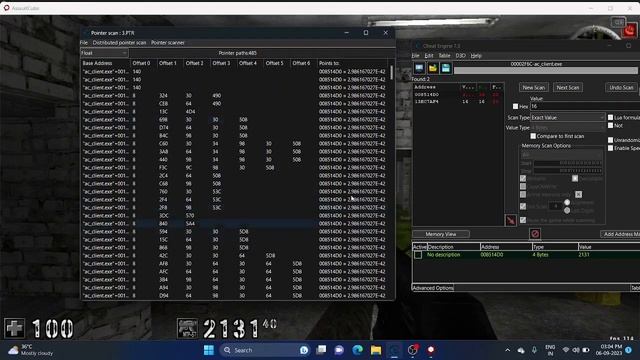Viewport: 640px width, 360px height.
Task: Toggle the Enable Speedhack checkbox
Action: [x=611, y=148]
